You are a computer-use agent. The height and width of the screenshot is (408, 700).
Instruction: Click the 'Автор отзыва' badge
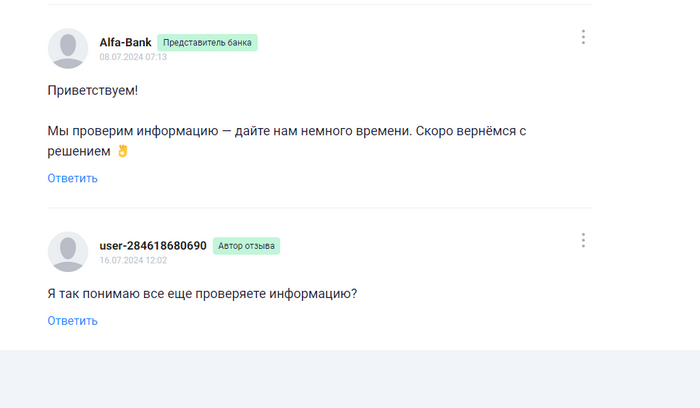[247, 246]
